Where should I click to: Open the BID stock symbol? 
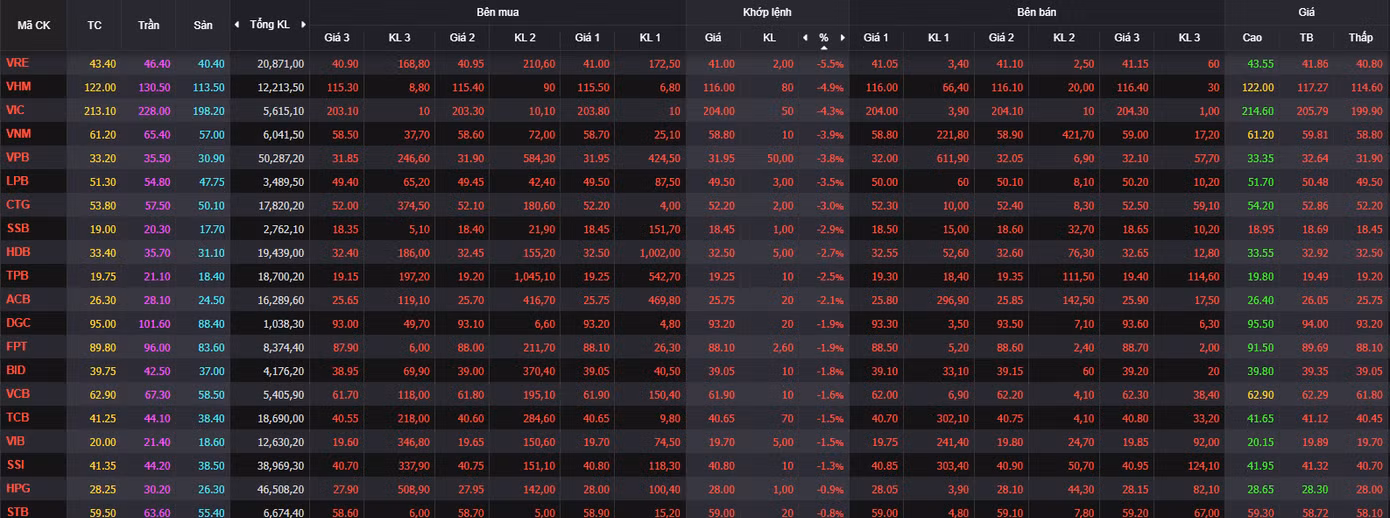tap(16, 370)
